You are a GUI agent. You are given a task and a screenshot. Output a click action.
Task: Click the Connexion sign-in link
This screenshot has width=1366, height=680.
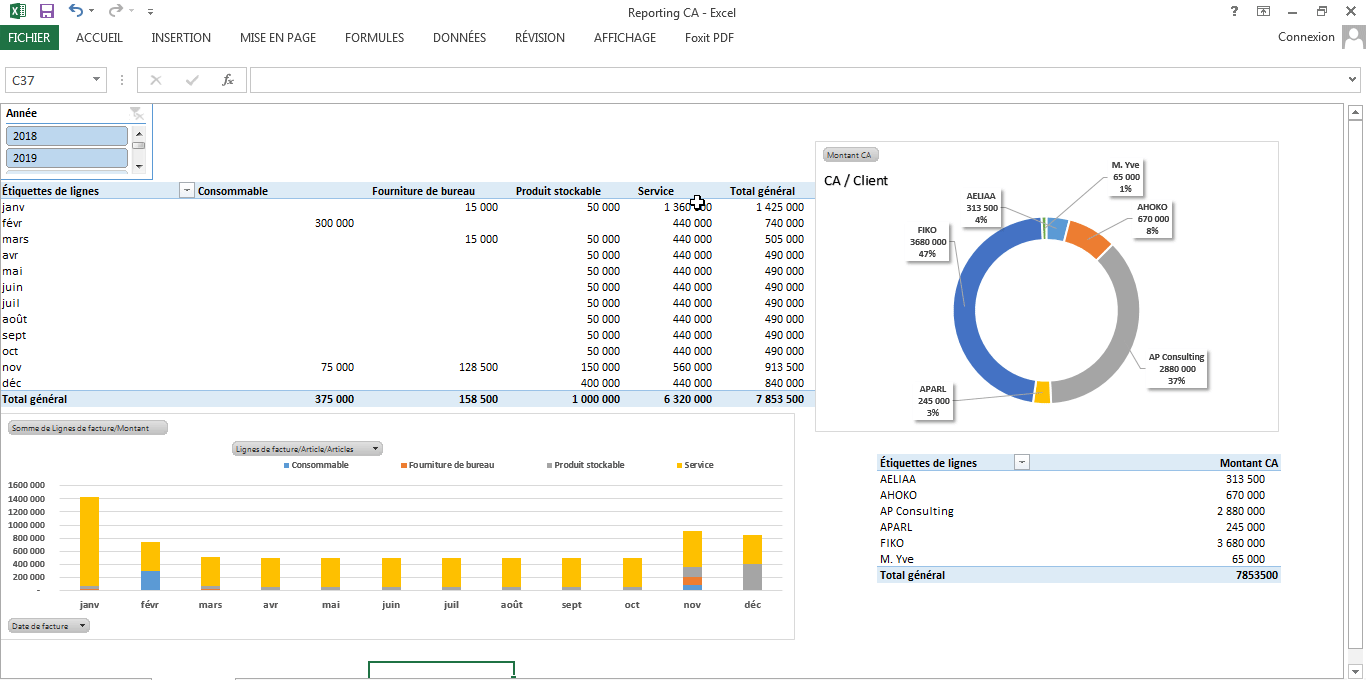[1305, 38]
